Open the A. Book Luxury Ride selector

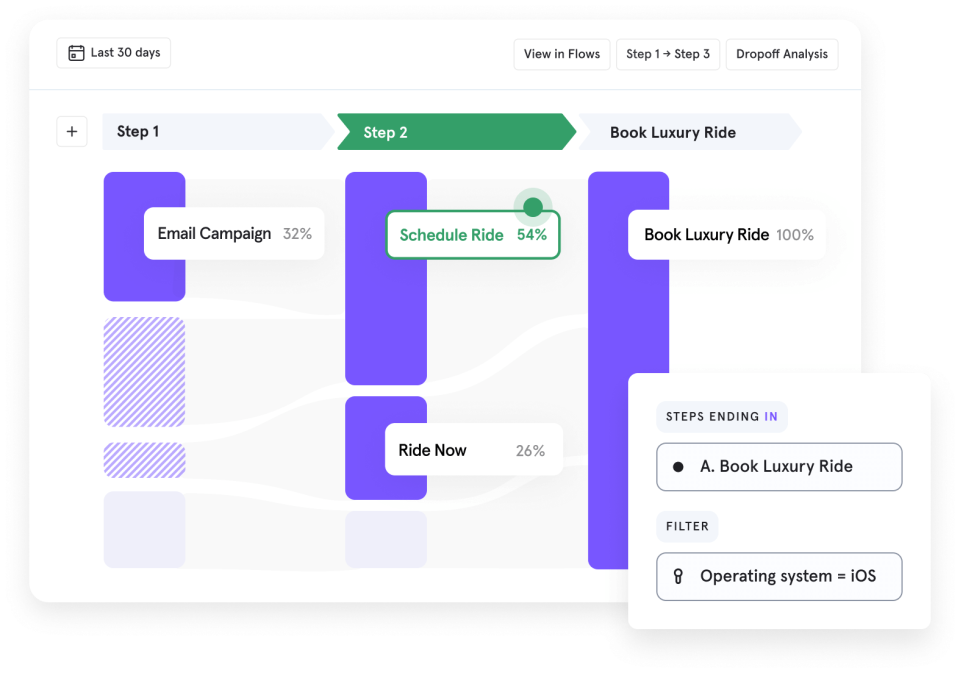click(x=779, y=466)
